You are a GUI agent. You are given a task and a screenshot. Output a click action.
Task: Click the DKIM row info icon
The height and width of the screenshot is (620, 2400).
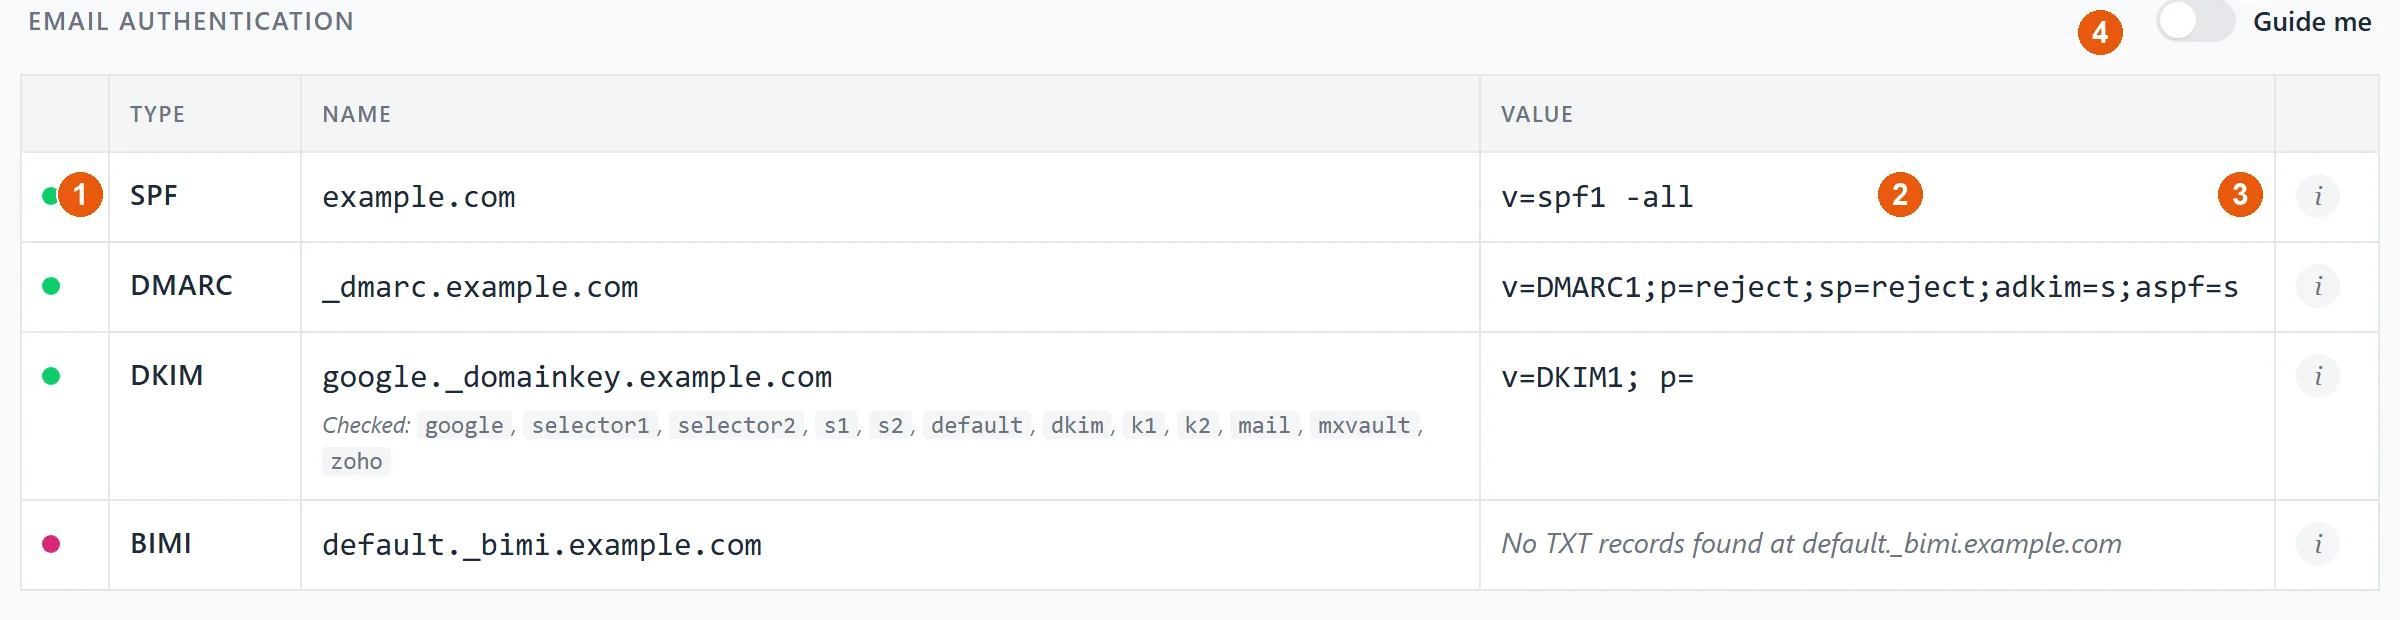point(2318,376)
